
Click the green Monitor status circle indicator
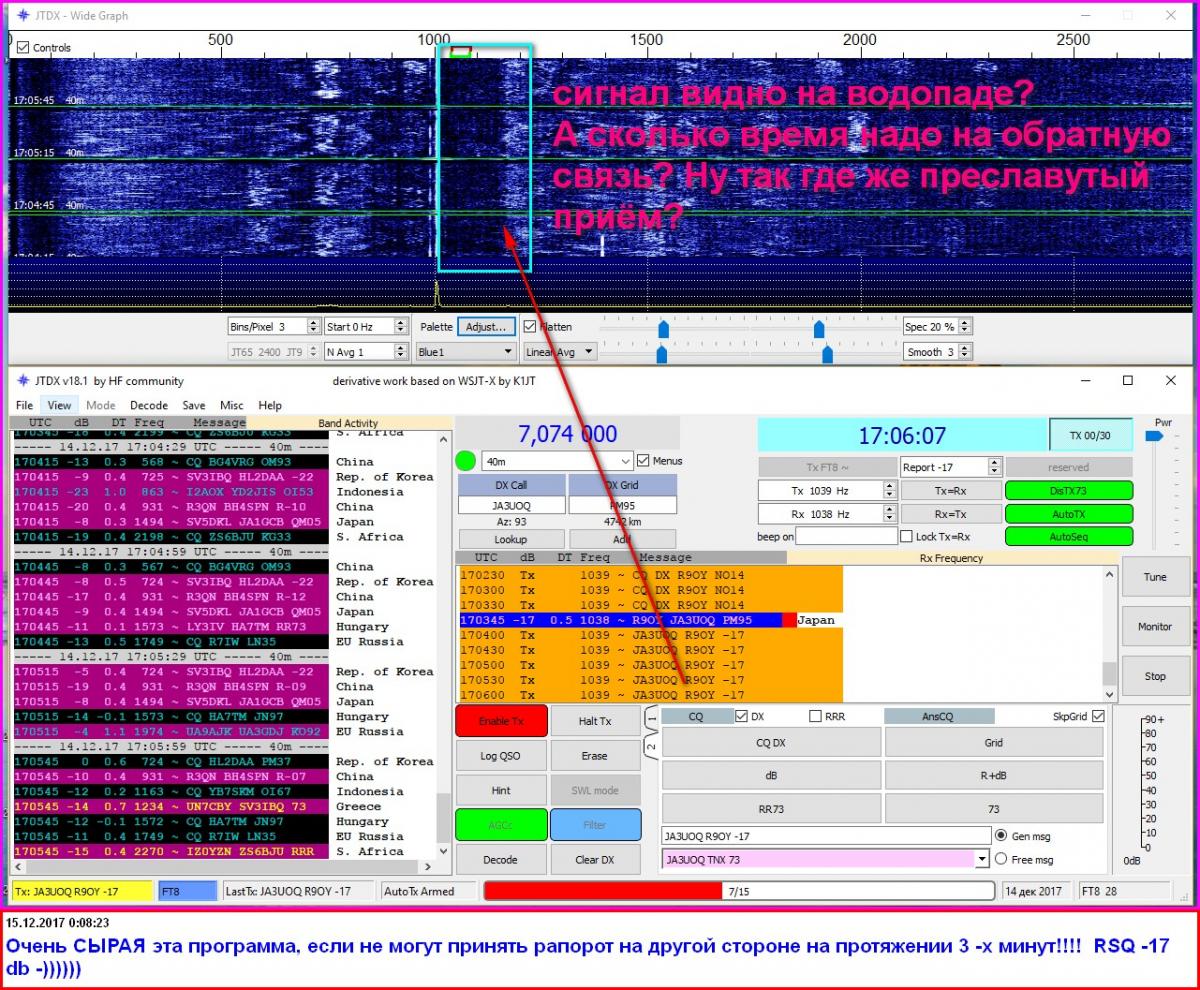[465, 462]
